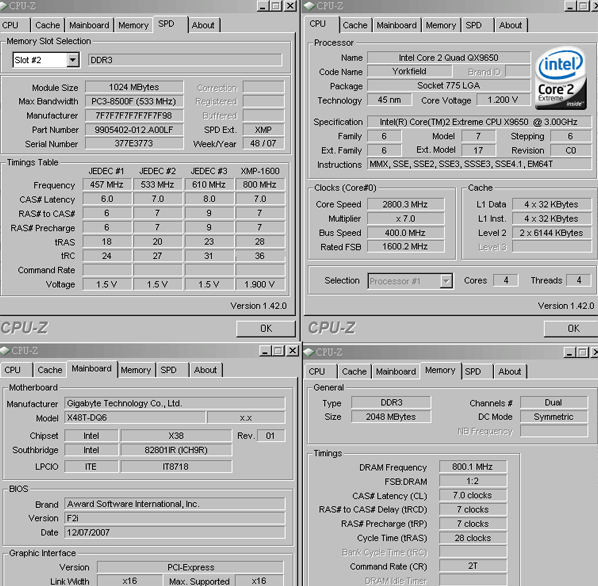The height and width of the screenshot is (586, 598).
Task: Open Memory tab in CPU processor window
Action: [441, 25]
